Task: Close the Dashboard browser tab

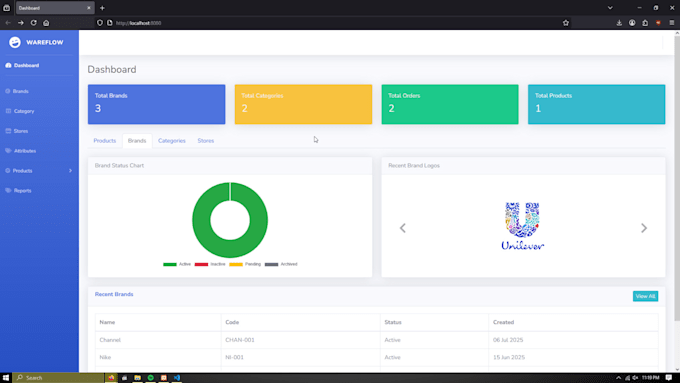Action: [x=88, y=8]
